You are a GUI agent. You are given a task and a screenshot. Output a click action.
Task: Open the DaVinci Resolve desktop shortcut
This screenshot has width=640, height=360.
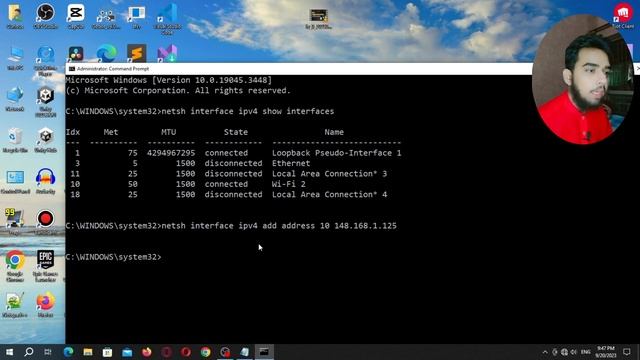(x=76, y=54)
